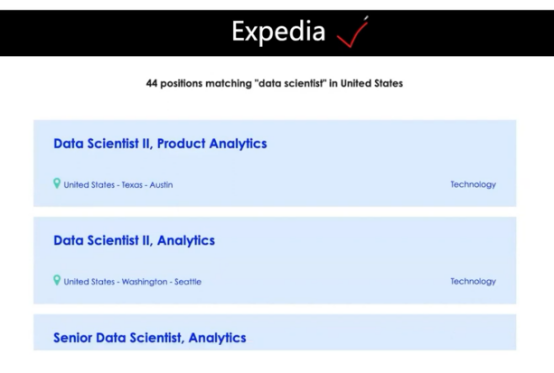
Task: Click the 44 positions matching results heading
Action: (274, 83)
